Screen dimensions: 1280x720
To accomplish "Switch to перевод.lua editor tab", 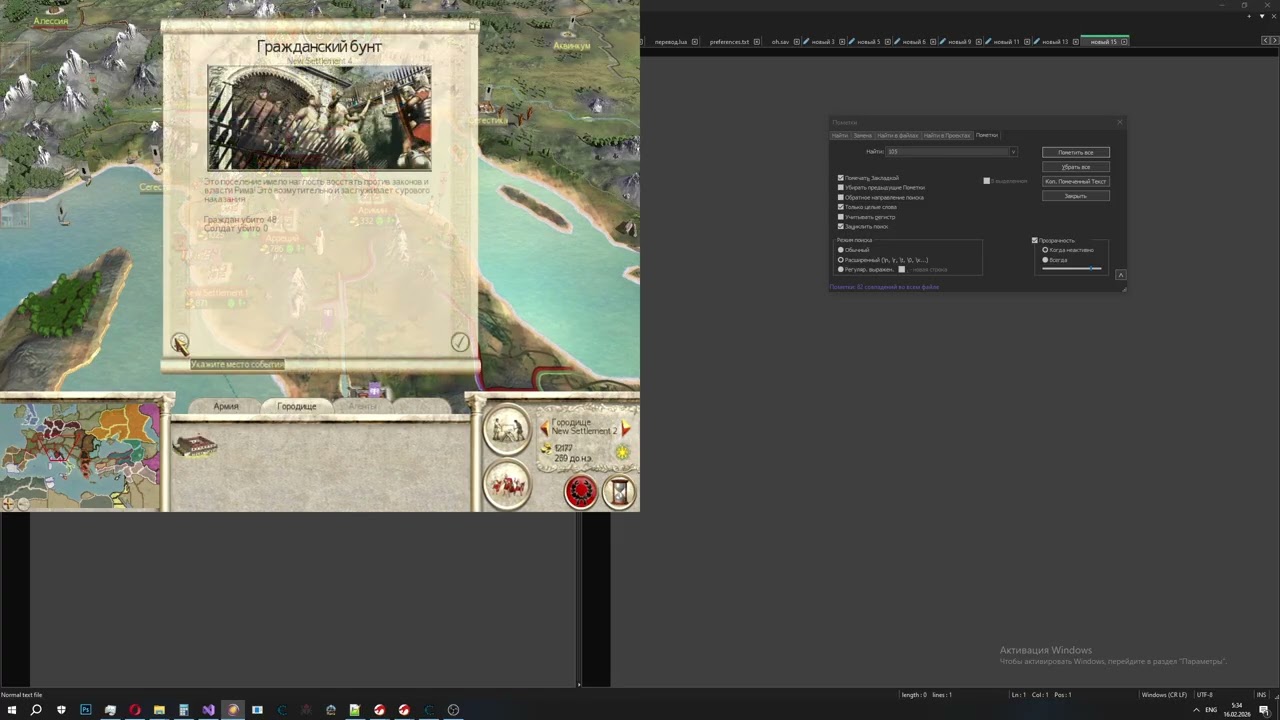I will coord(671,42).
